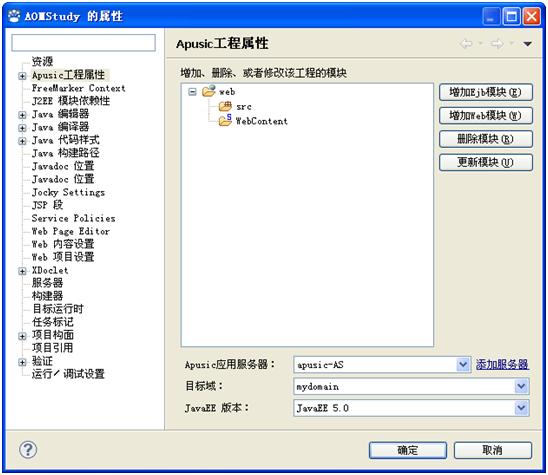Open the view menu black triangle

click(527, 44)
